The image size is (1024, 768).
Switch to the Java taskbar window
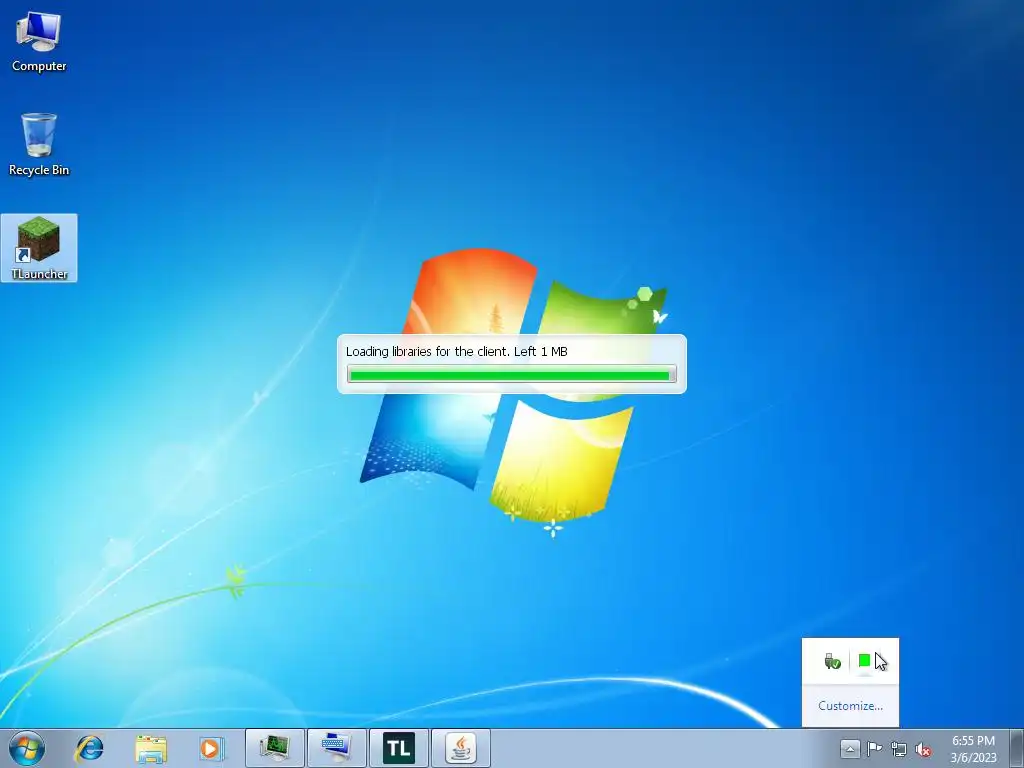460,748
